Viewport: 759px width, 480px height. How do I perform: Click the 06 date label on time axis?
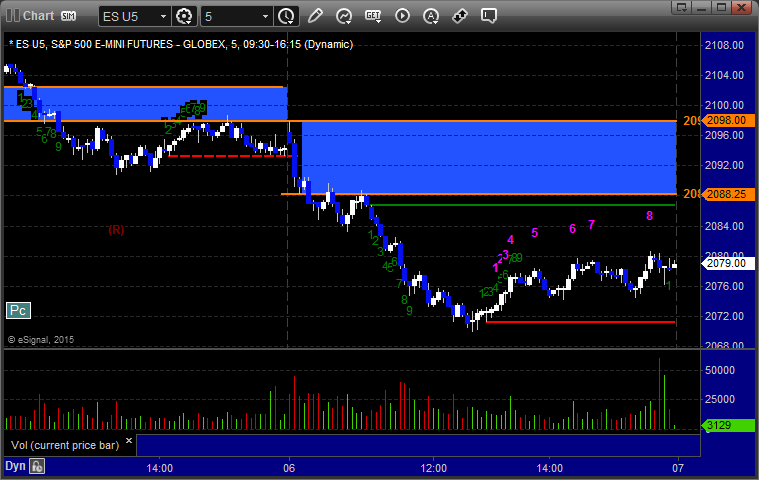(x=289, y=468)
